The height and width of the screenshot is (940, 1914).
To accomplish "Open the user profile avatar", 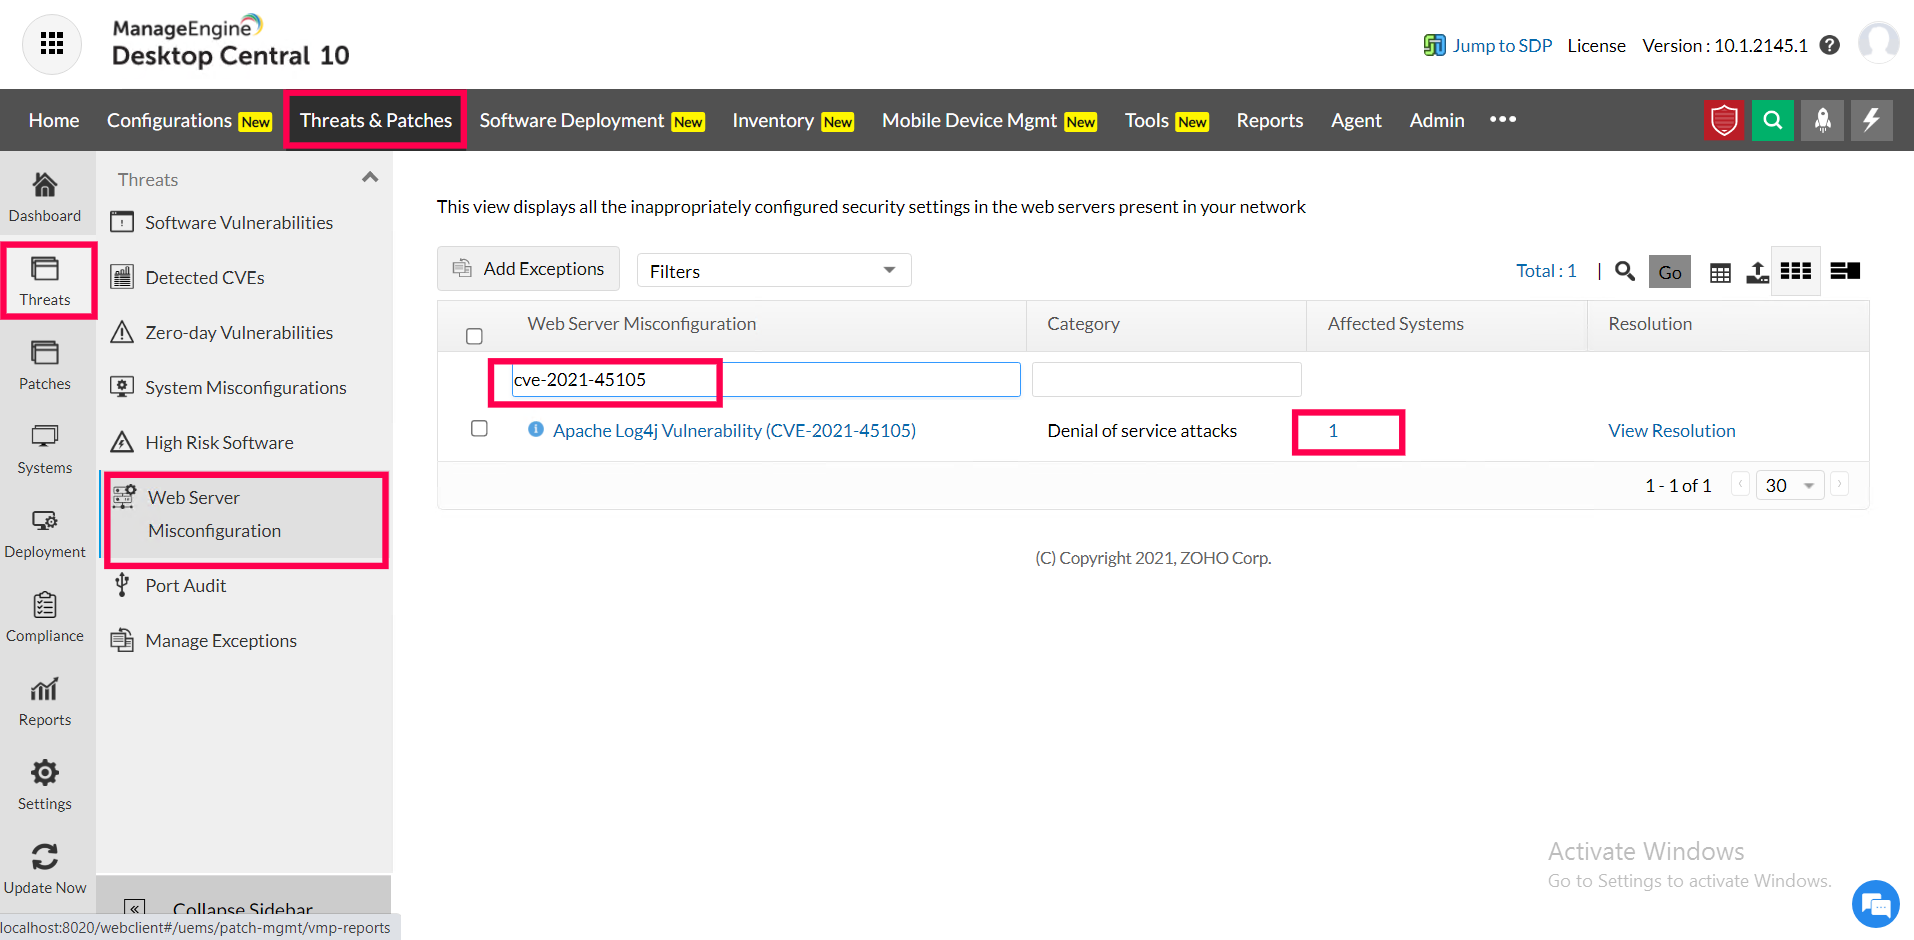I will click(1879, 43).
